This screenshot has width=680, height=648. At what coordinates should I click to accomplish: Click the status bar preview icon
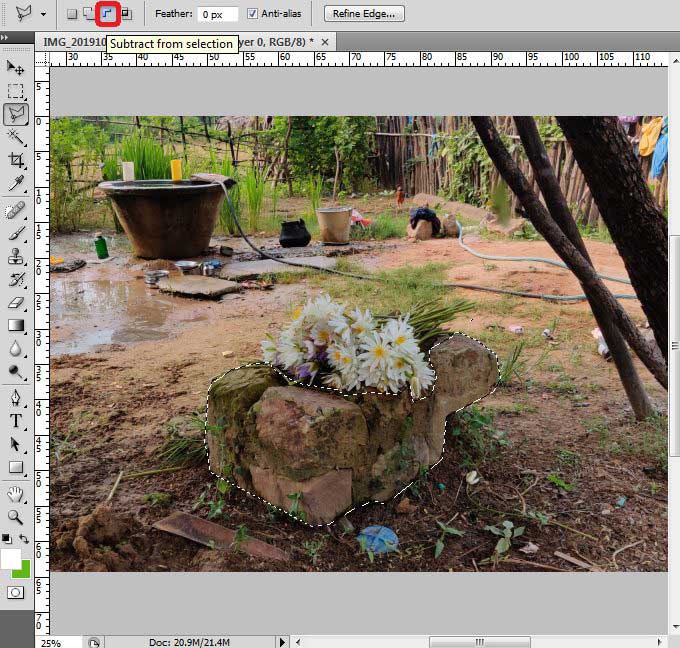tap(94, 642)
